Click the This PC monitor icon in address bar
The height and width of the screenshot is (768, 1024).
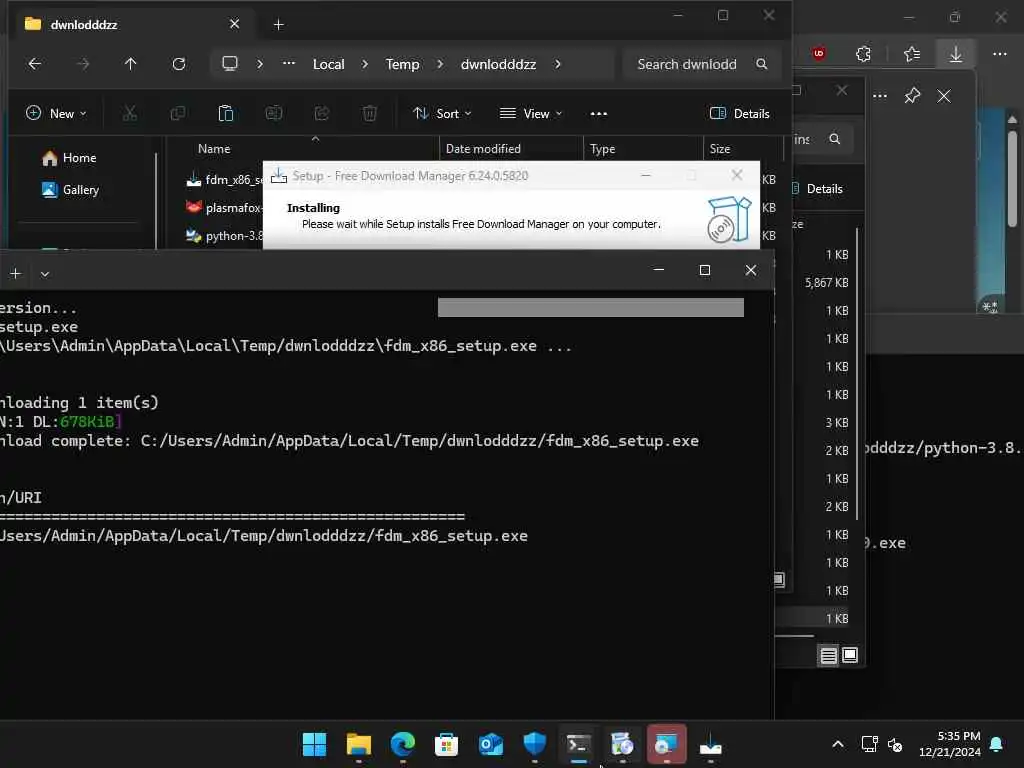point(230,64)
